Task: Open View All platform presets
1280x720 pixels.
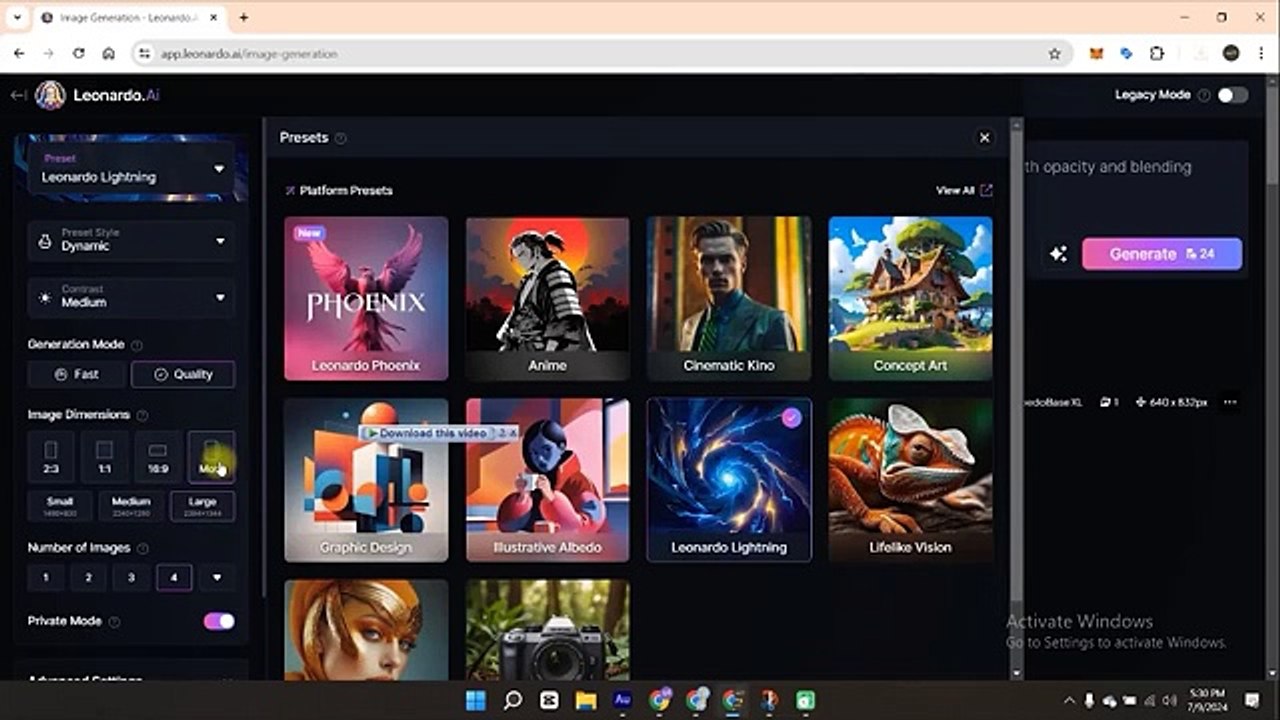Action: (964, 190)
